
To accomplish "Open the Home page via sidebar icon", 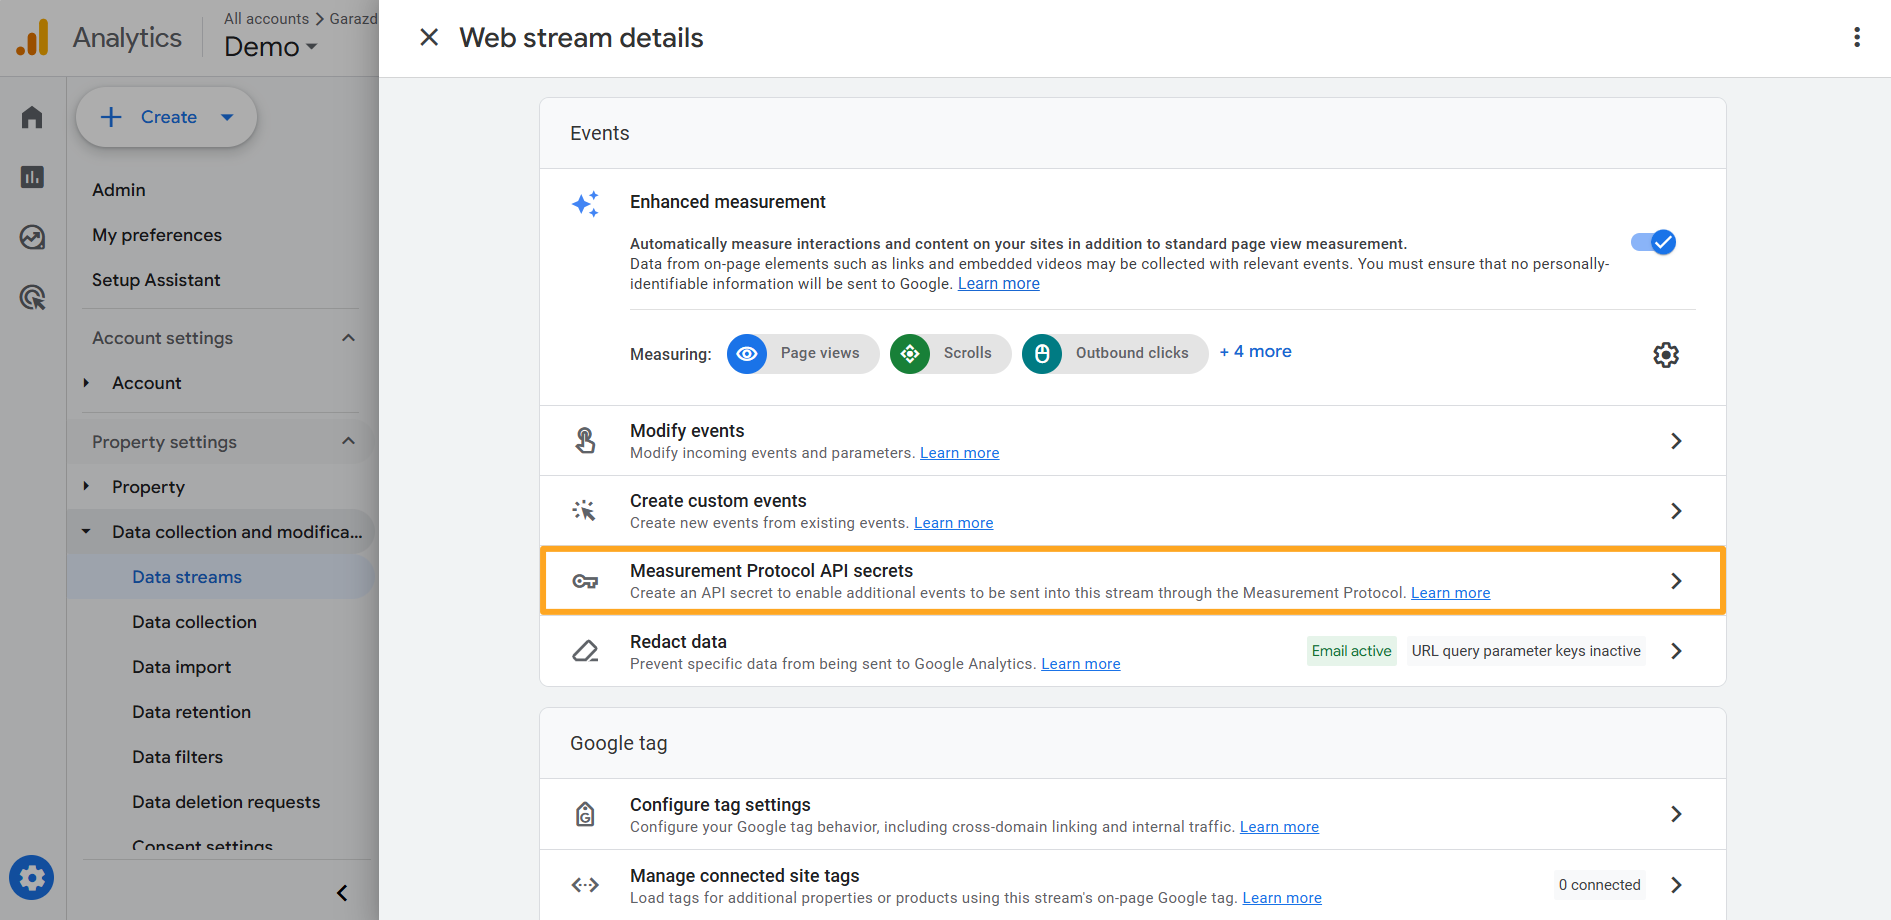I will tap(31, 117).
